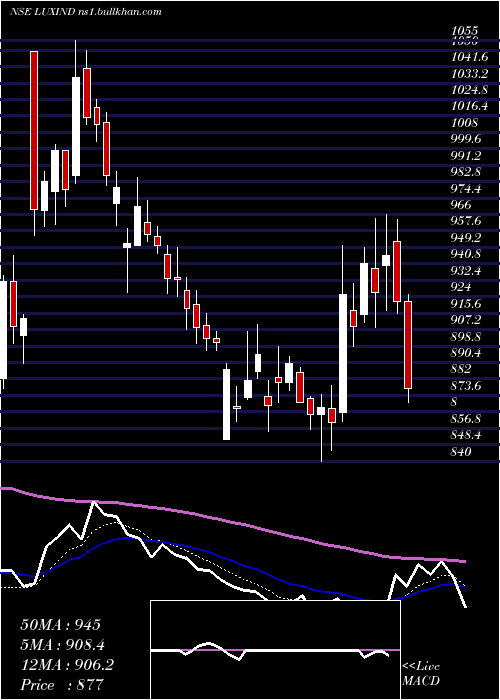Click the 924 price axis label

pos(462,287)
